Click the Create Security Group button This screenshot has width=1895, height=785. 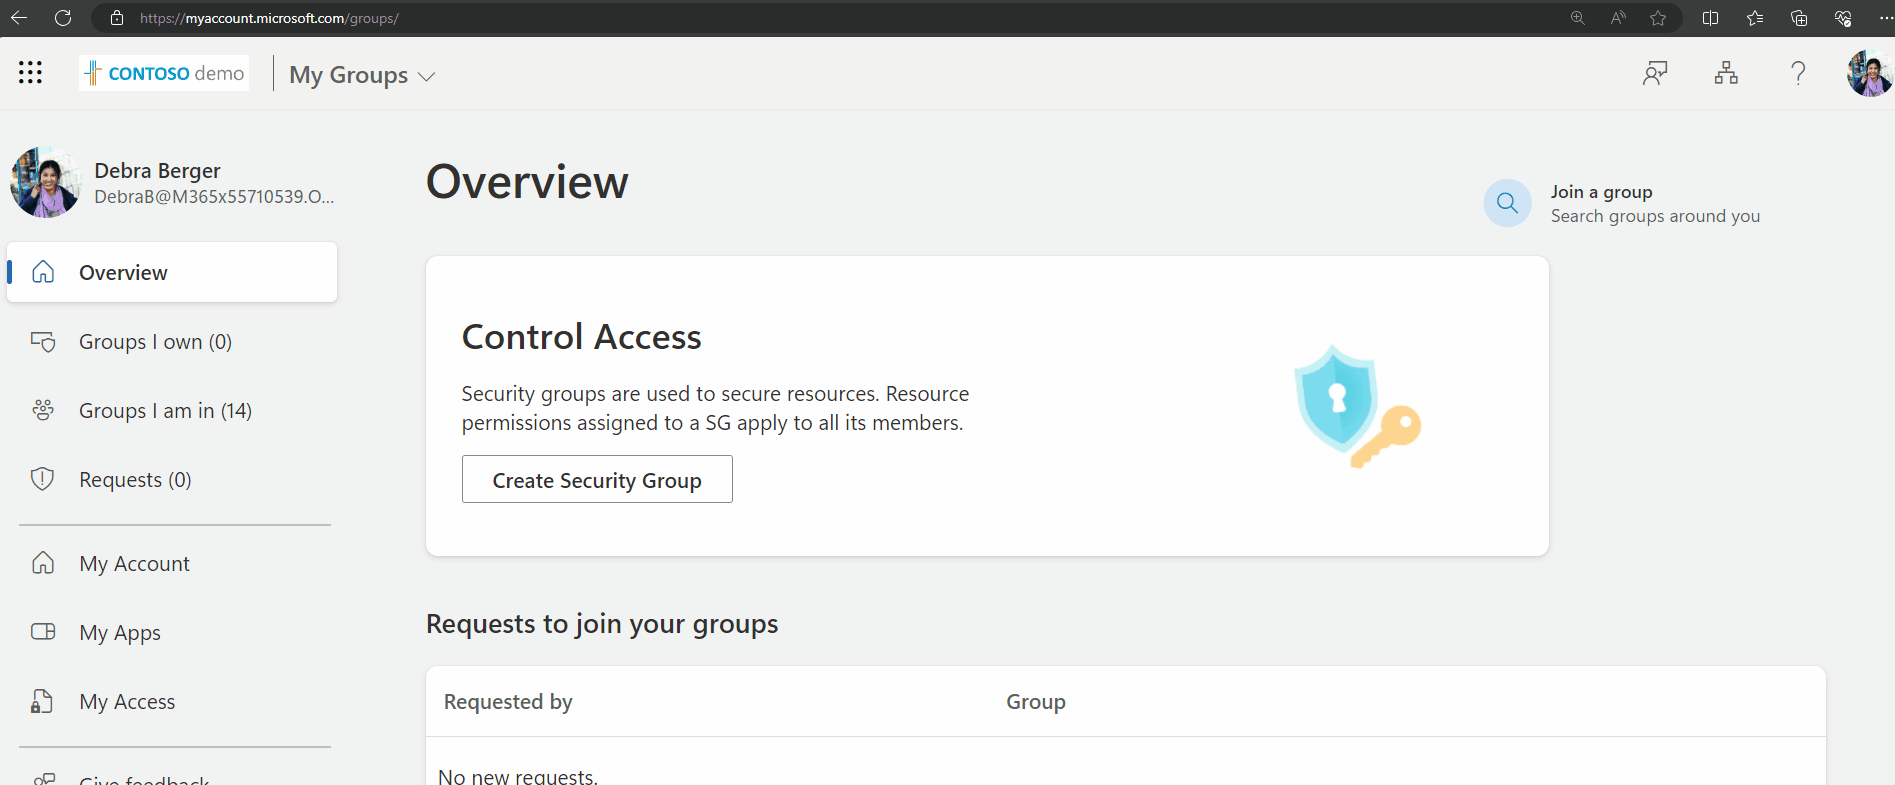coord(597,480)
